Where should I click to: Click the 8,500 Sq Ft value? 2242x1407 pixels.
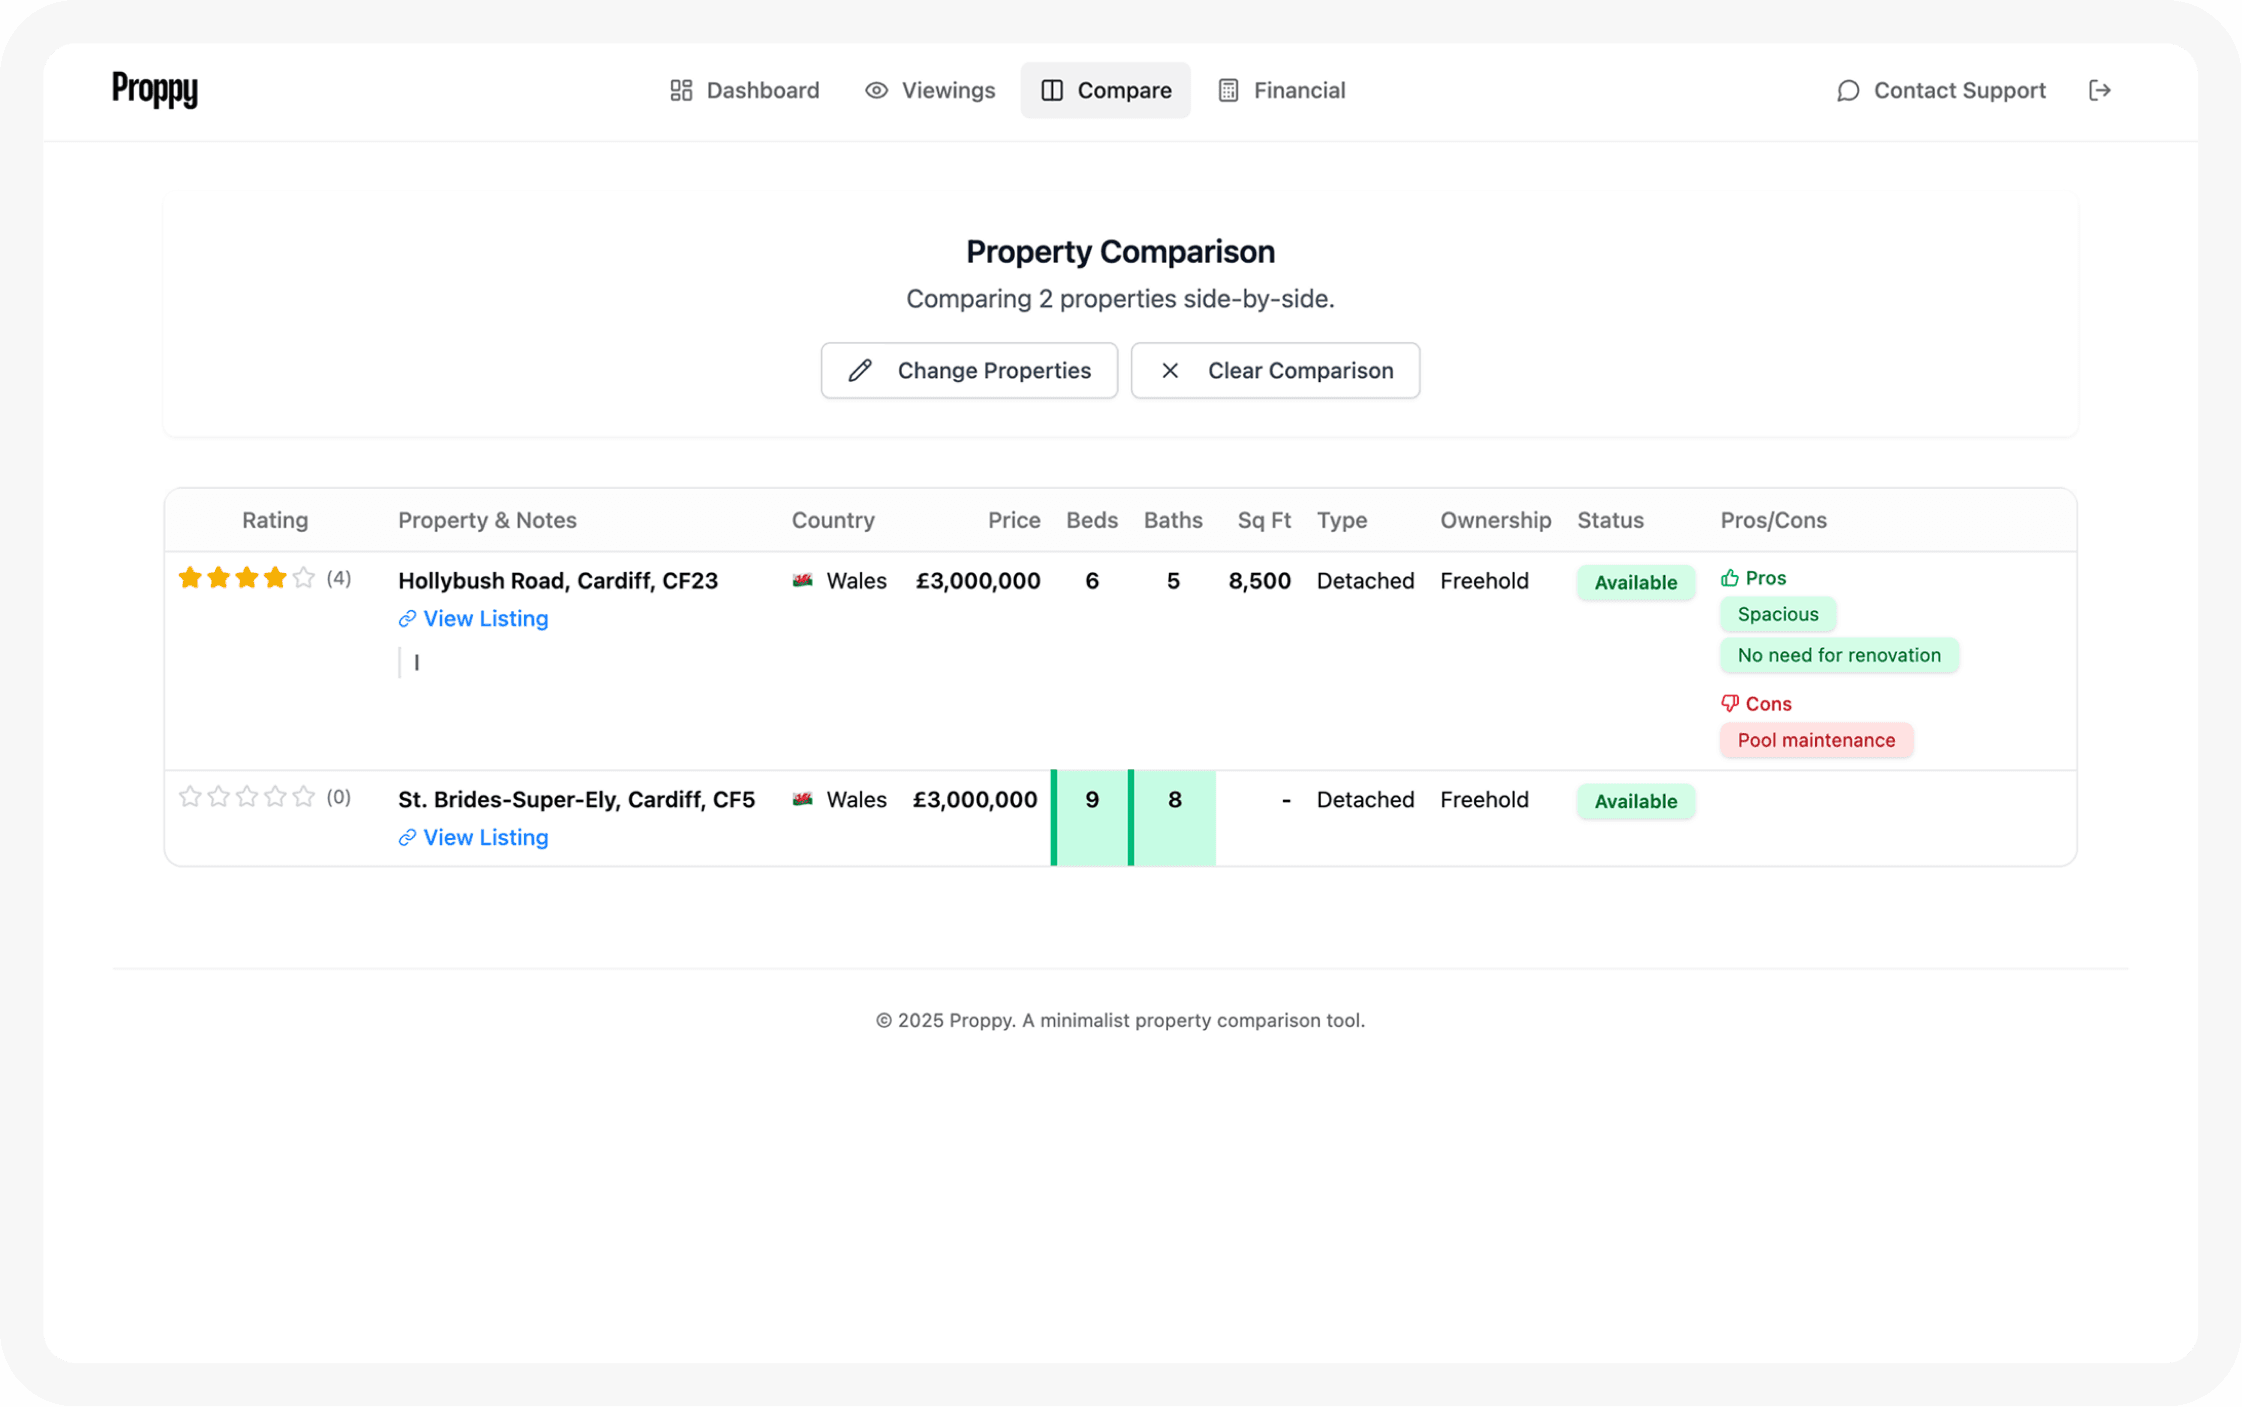pyautogui.click(x=1259, y=581)
